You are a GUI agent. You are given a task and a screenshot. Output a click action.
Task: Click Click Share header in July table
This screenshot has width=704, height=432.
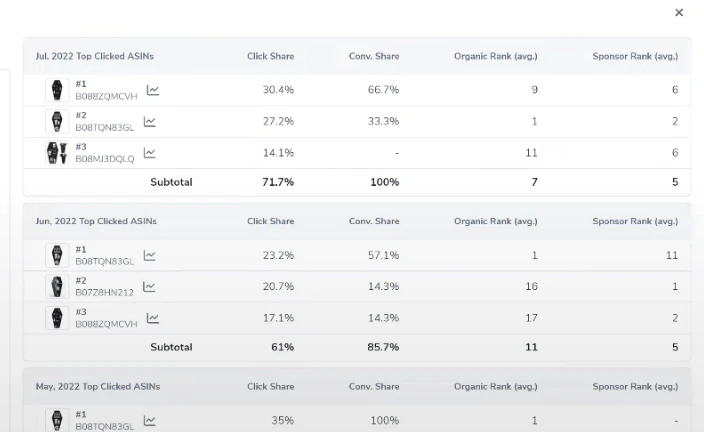point(270,57)
